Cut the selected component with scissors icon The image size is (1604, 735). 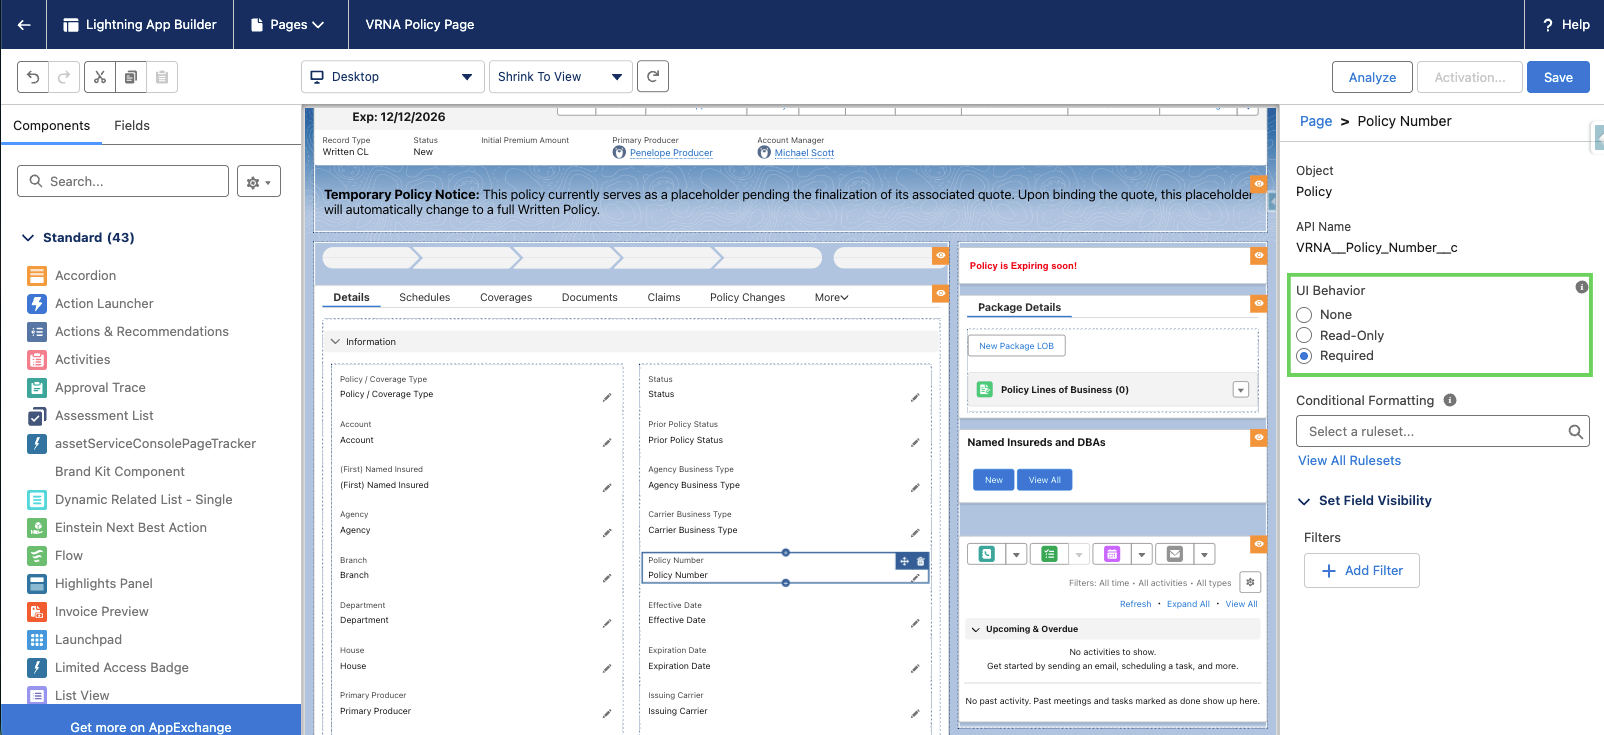(x=99, y=77)
